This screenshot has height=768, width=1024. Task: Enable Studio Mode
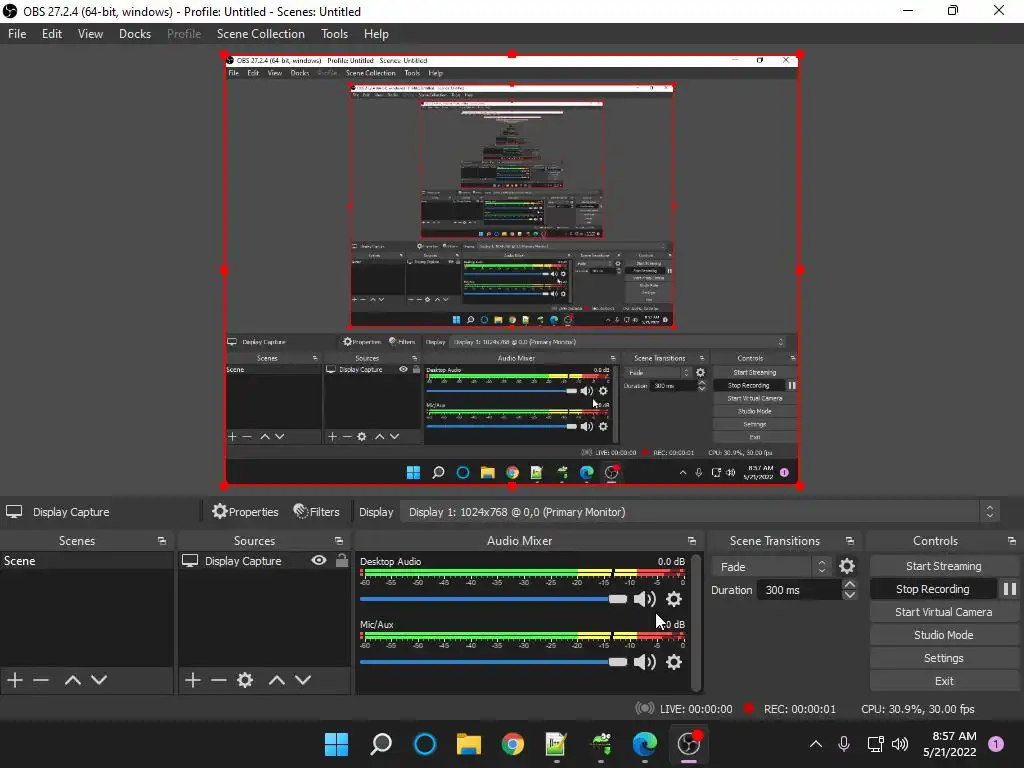tap(944, 635)
